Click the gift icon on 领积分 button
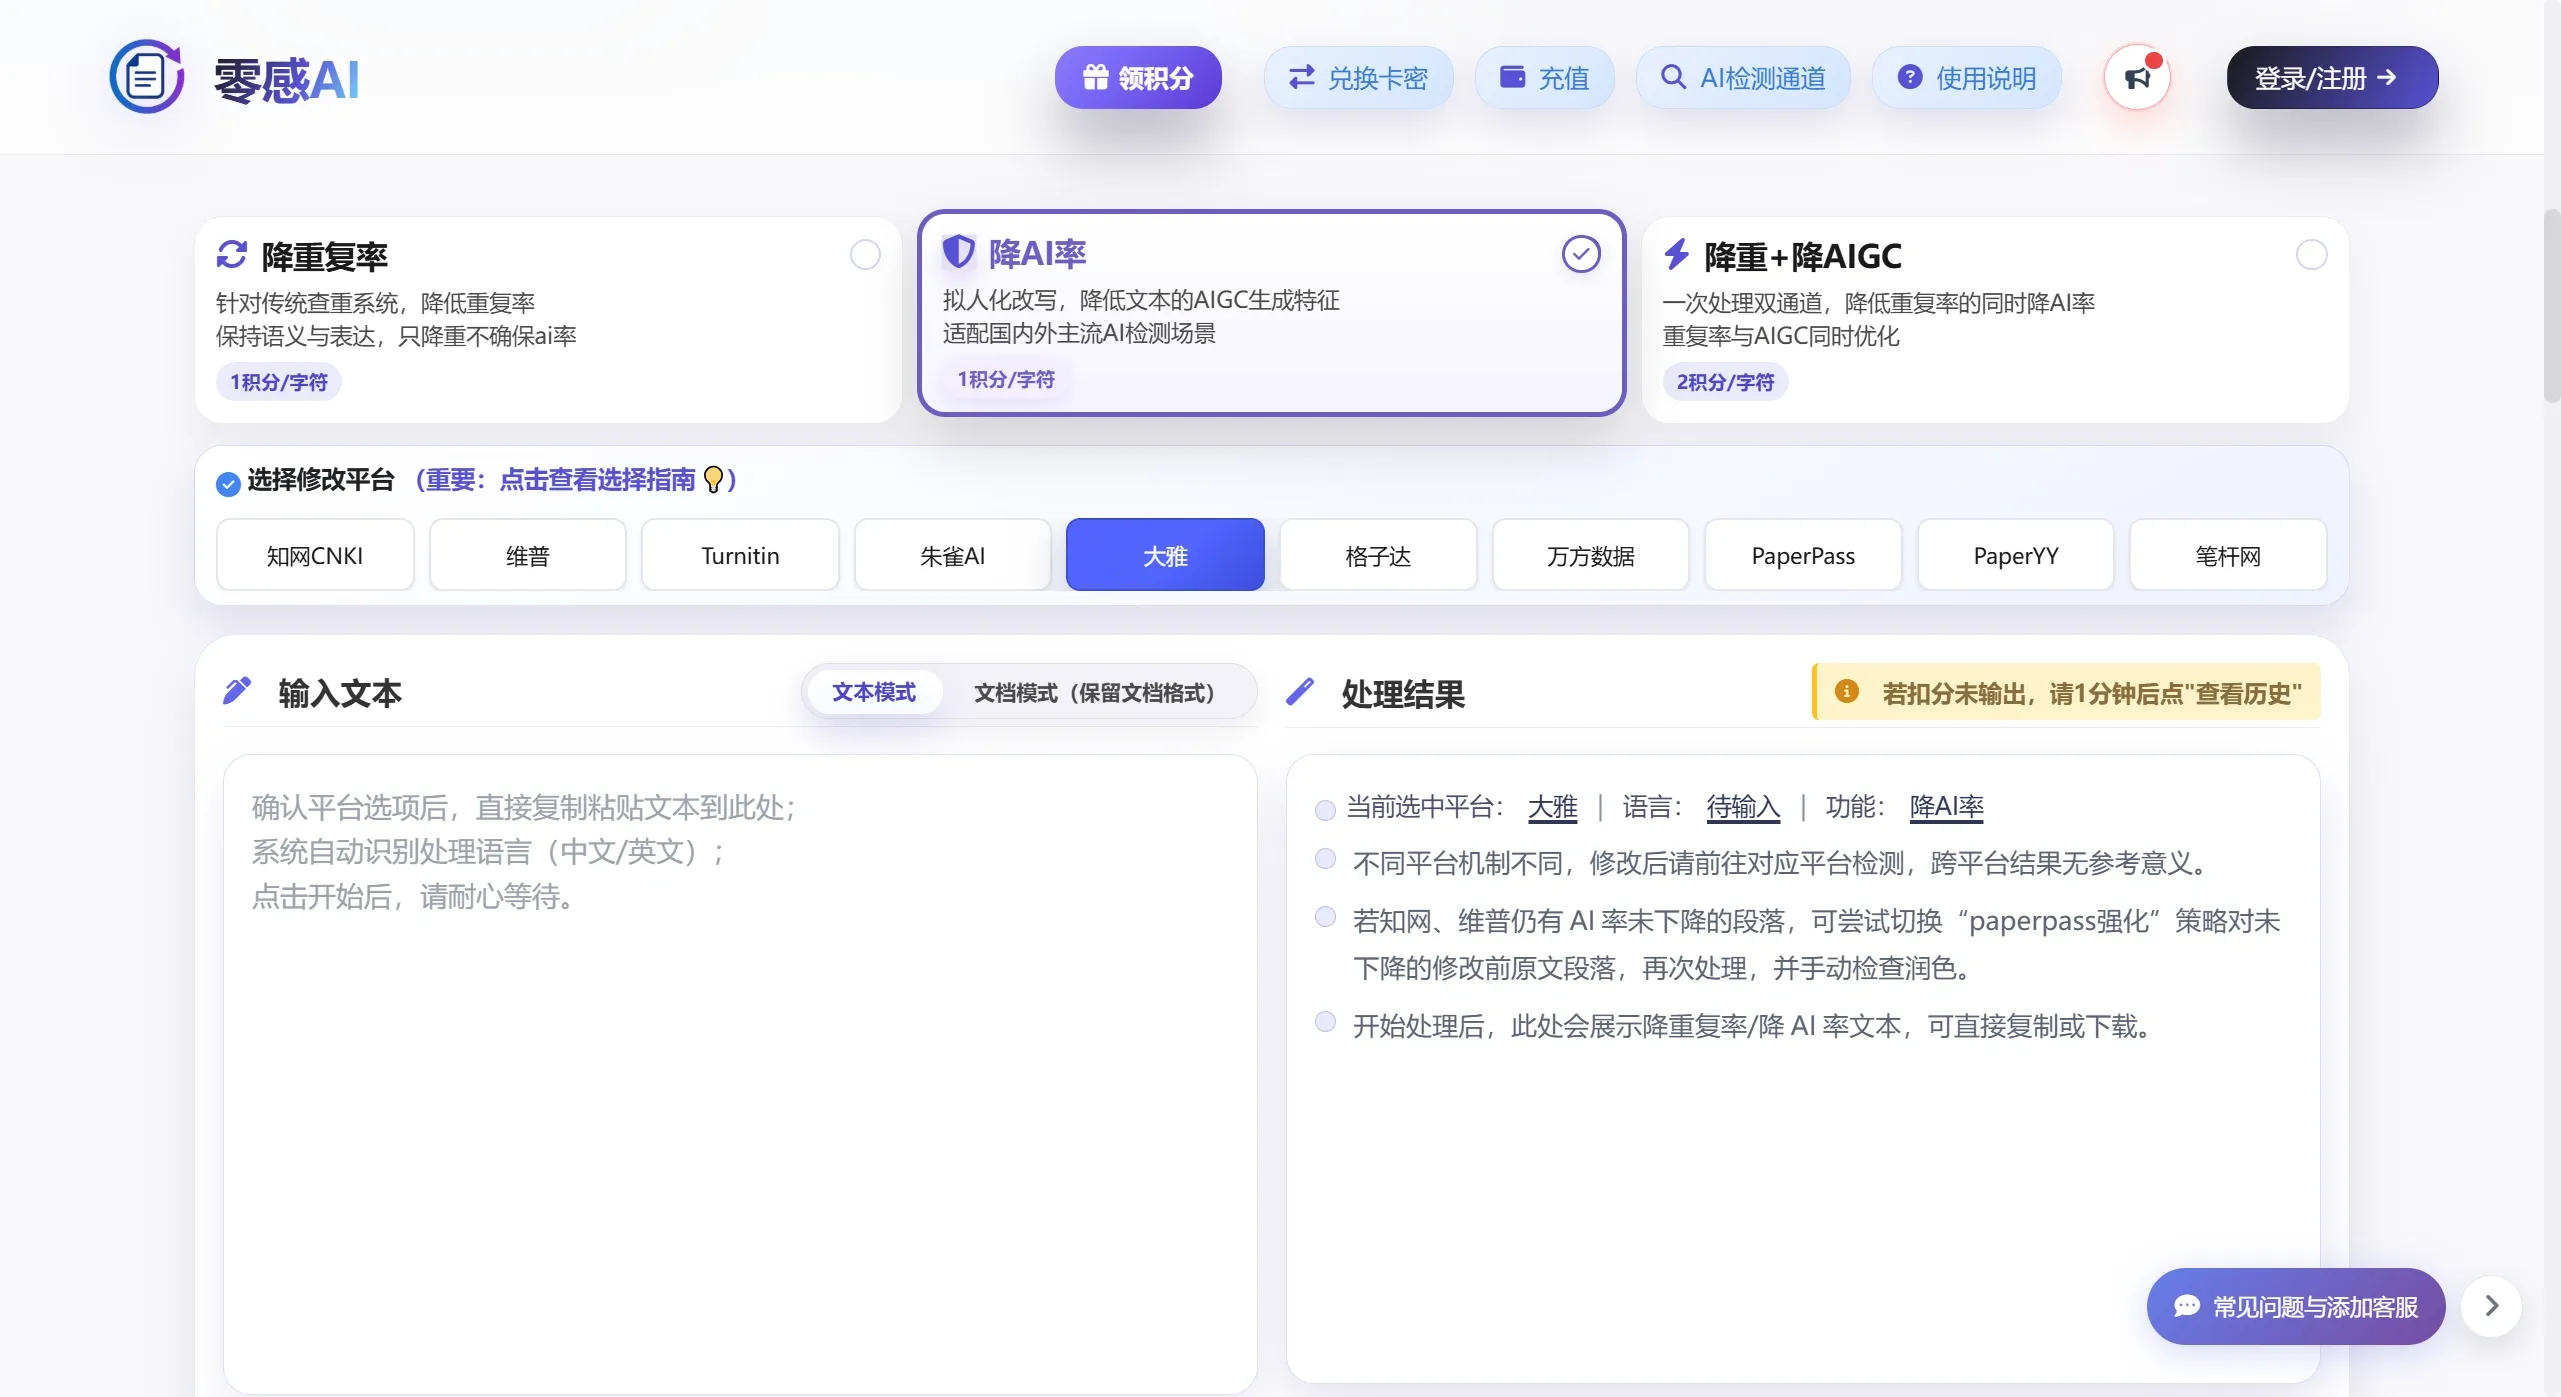 click(1095, 77)
